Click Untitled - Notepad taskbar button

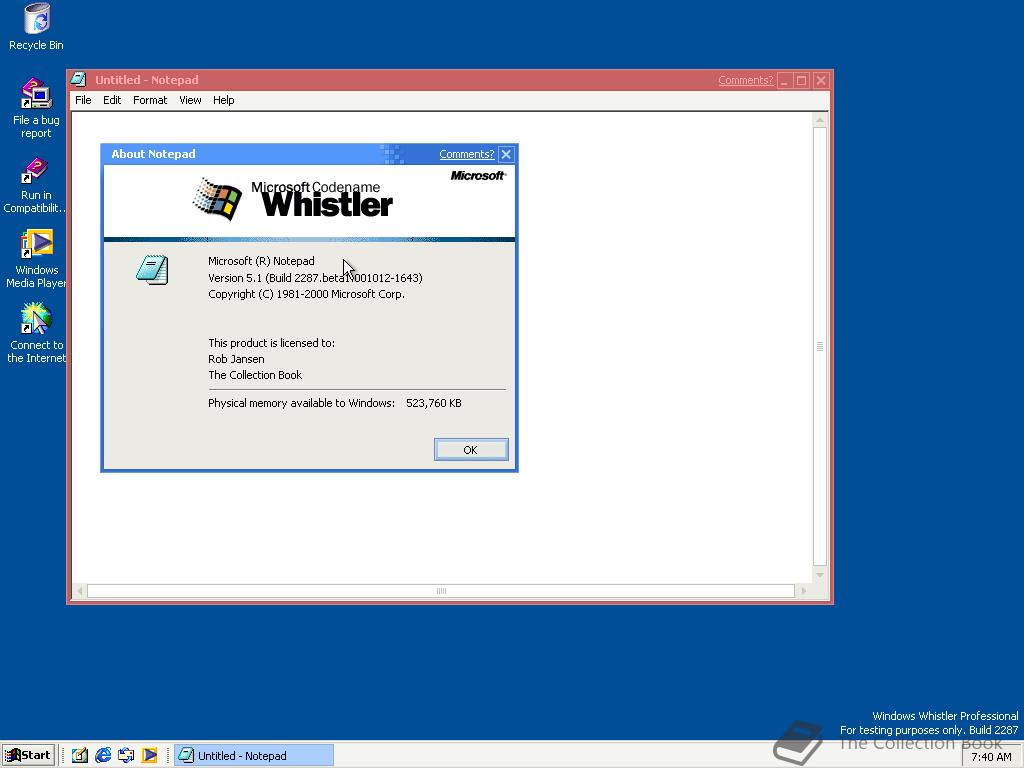coord(254,756)
